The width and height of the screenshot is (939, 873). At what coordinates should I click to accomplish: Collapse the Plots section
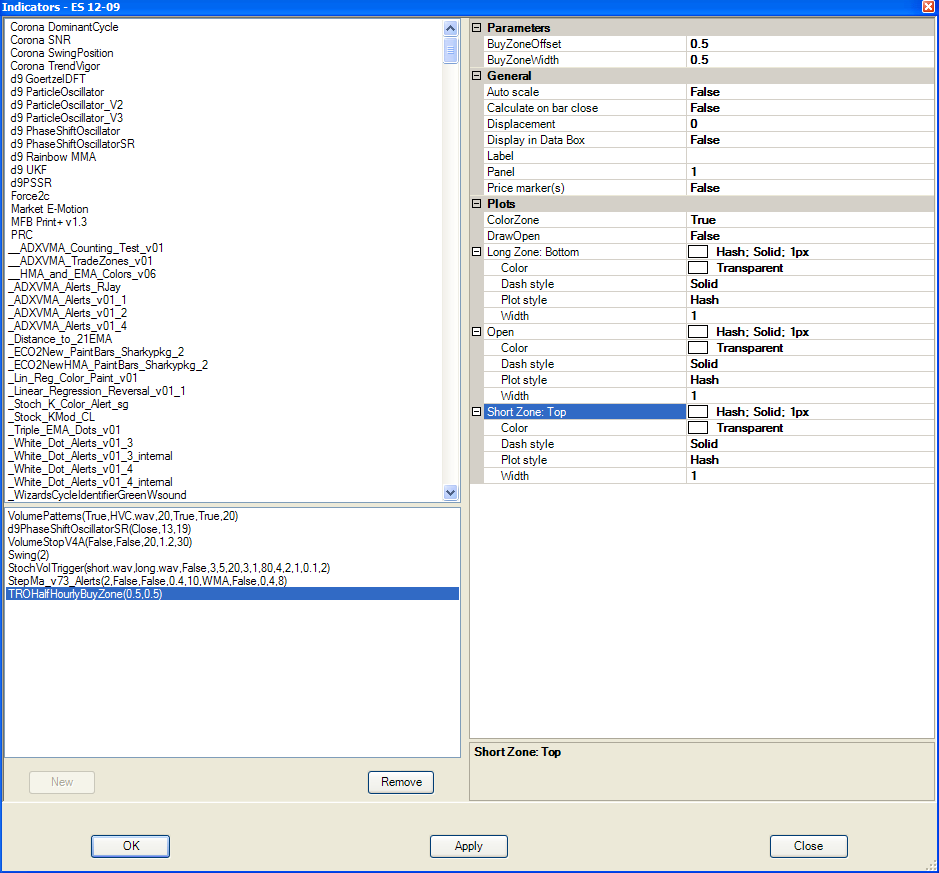coord(477,204)
